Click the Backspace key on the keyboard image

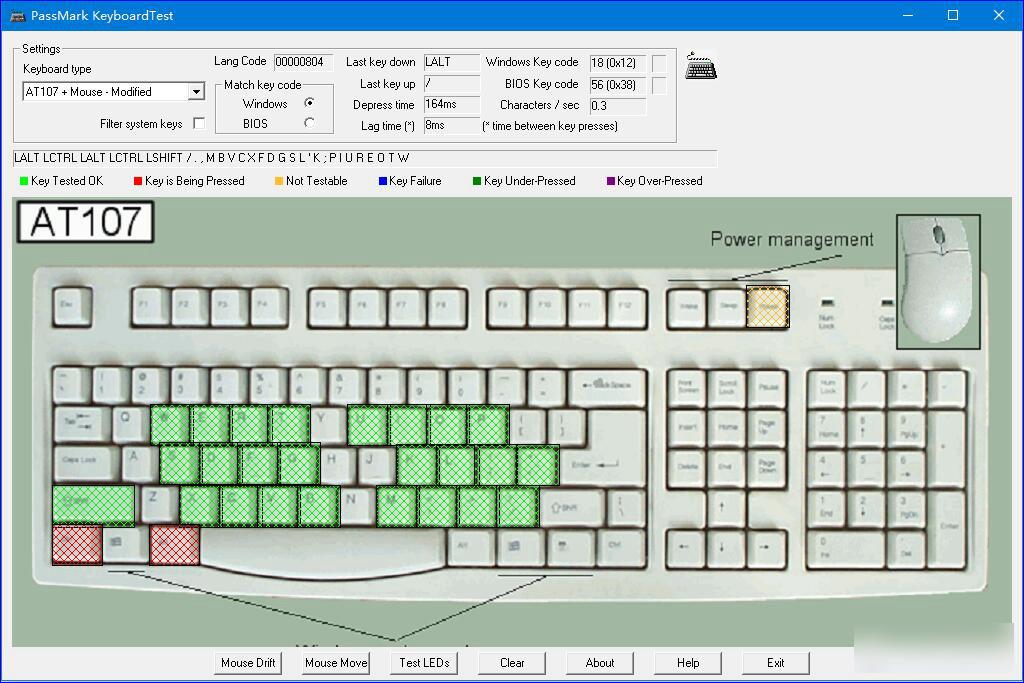(x=607, y=387)
